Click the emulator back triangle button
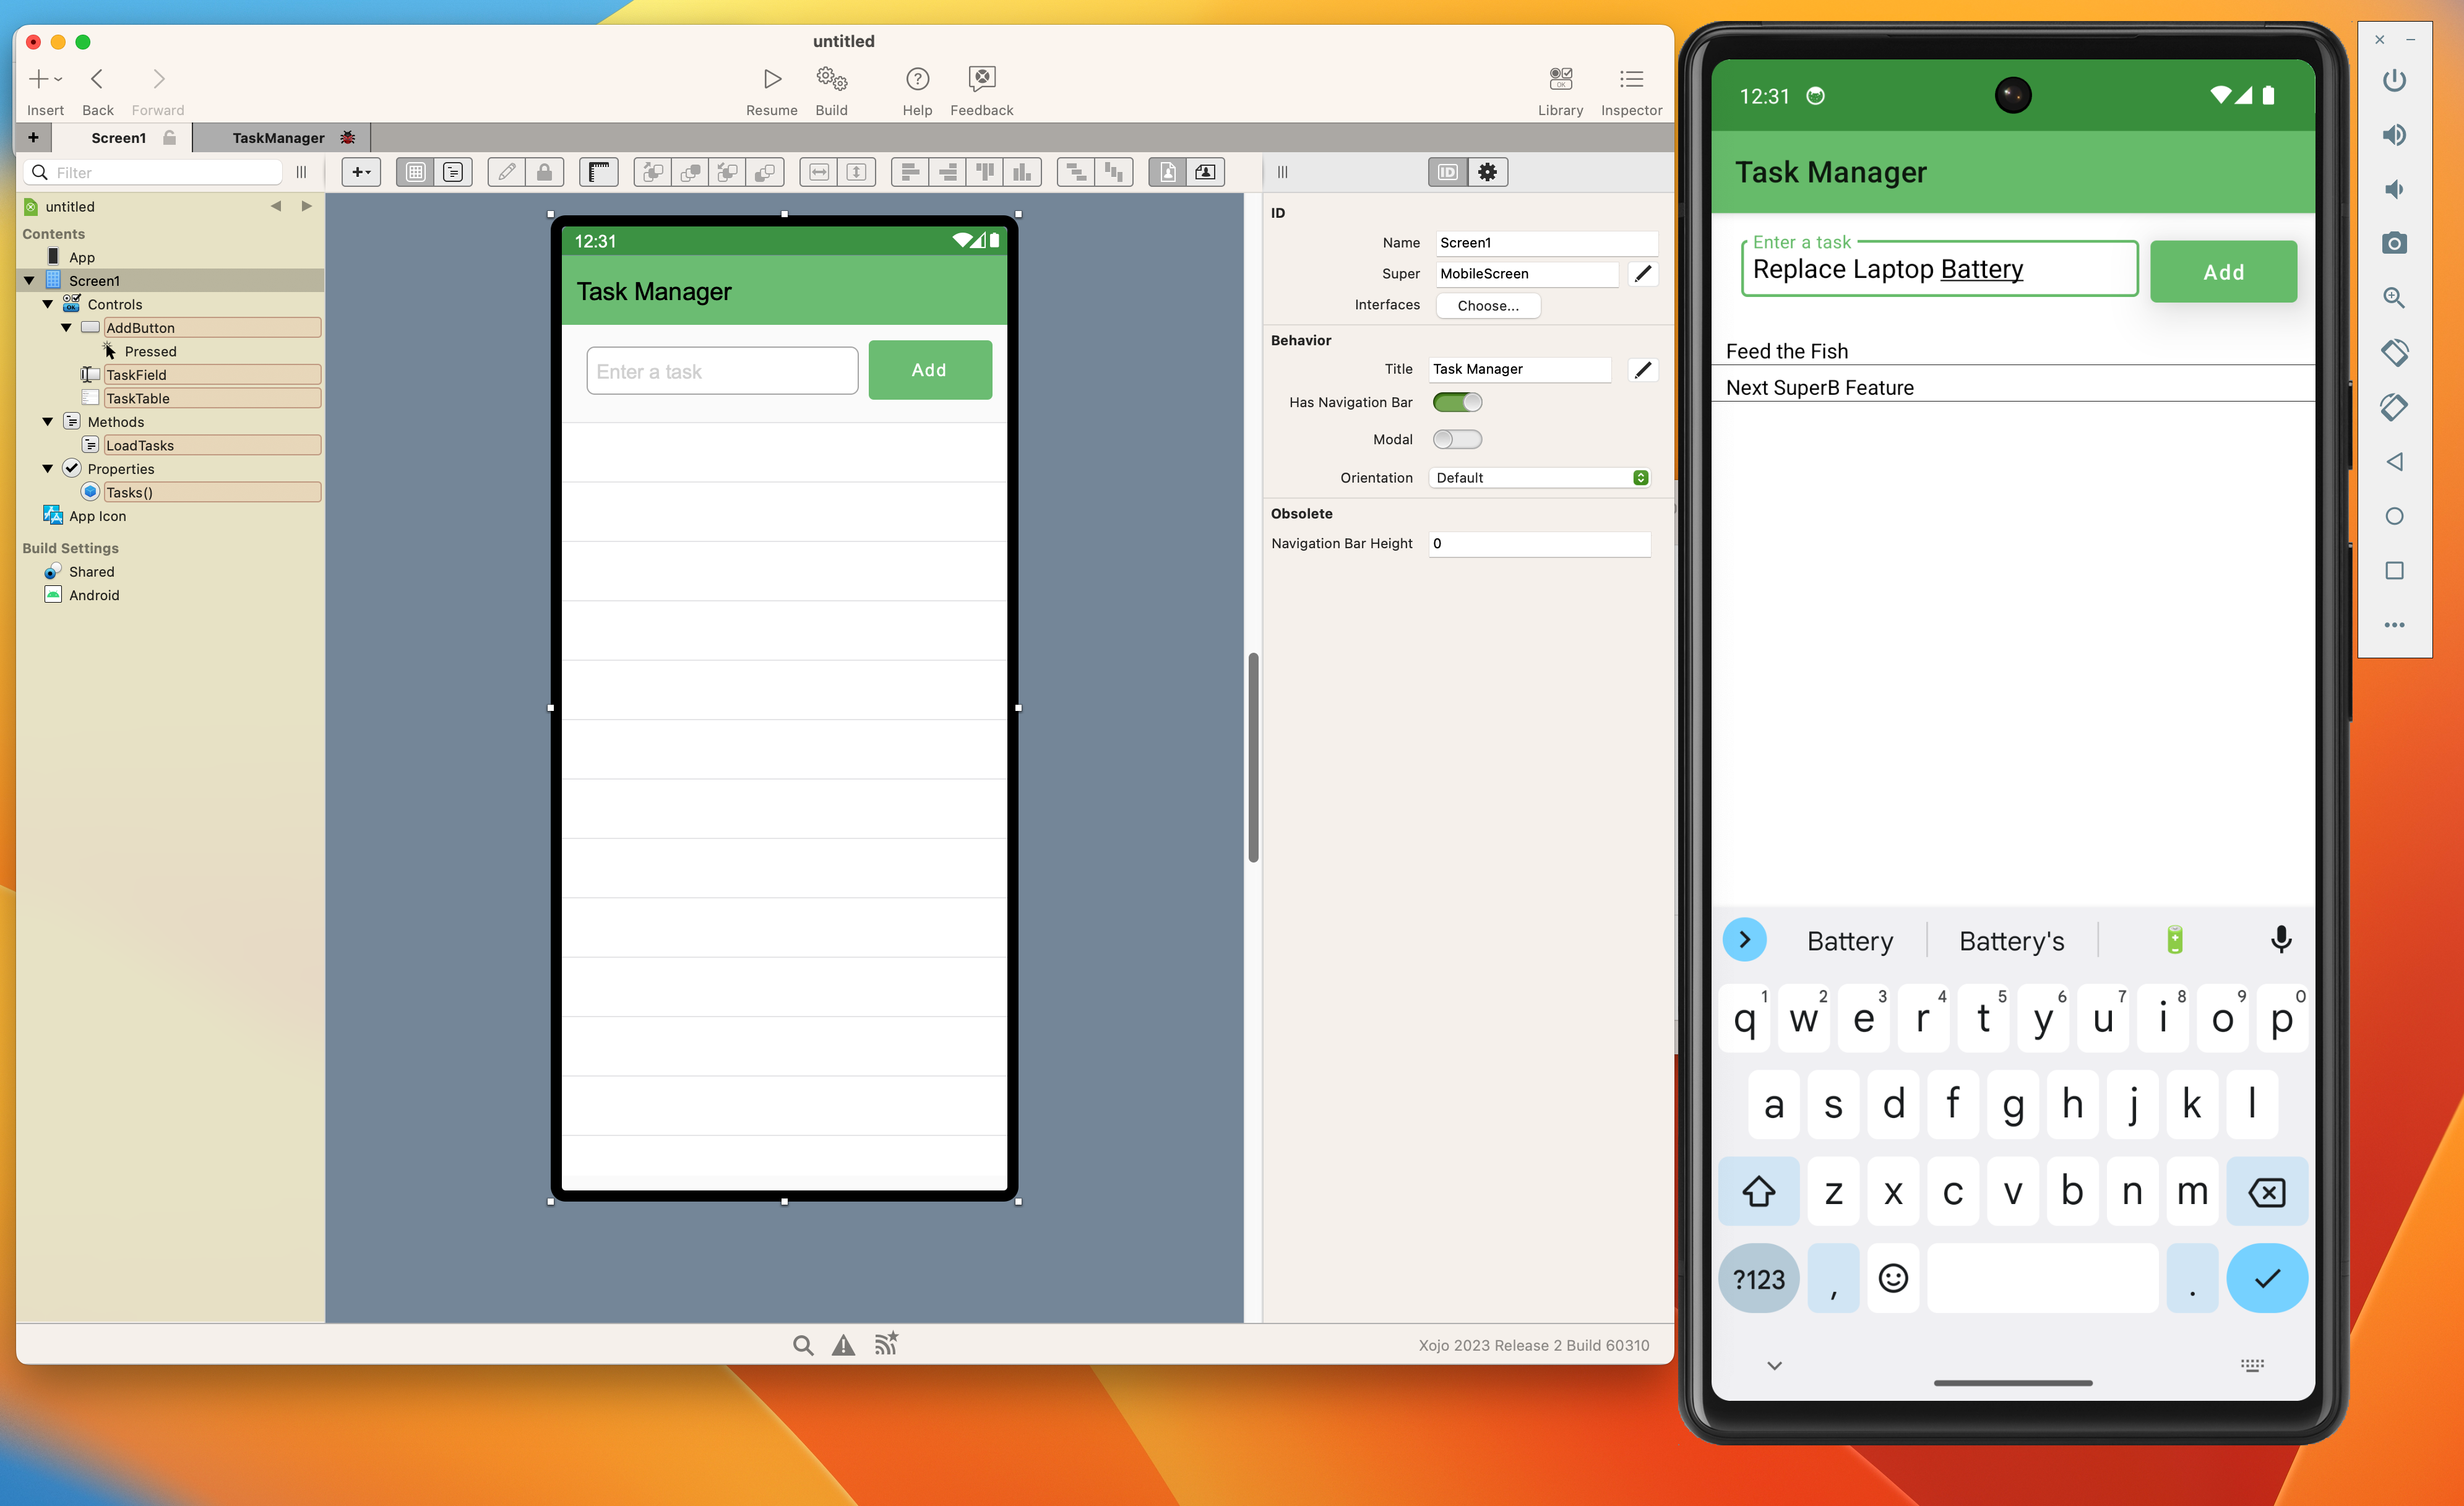The height and width of the screenshot is (1506, 2464). coord(2394,461)
